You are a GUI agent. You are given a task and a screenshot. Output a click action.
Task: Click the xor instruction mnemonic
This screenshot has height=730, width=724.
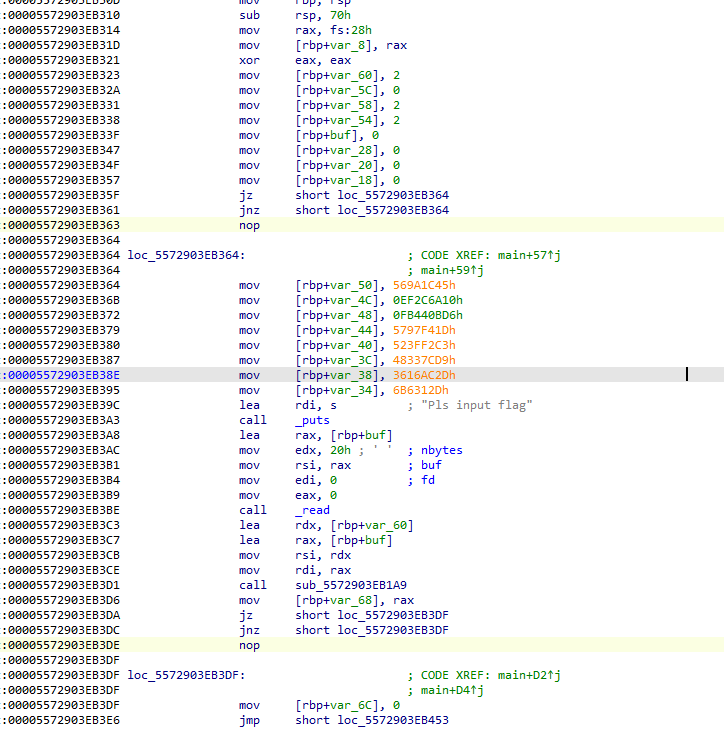(x=248, y=60)
